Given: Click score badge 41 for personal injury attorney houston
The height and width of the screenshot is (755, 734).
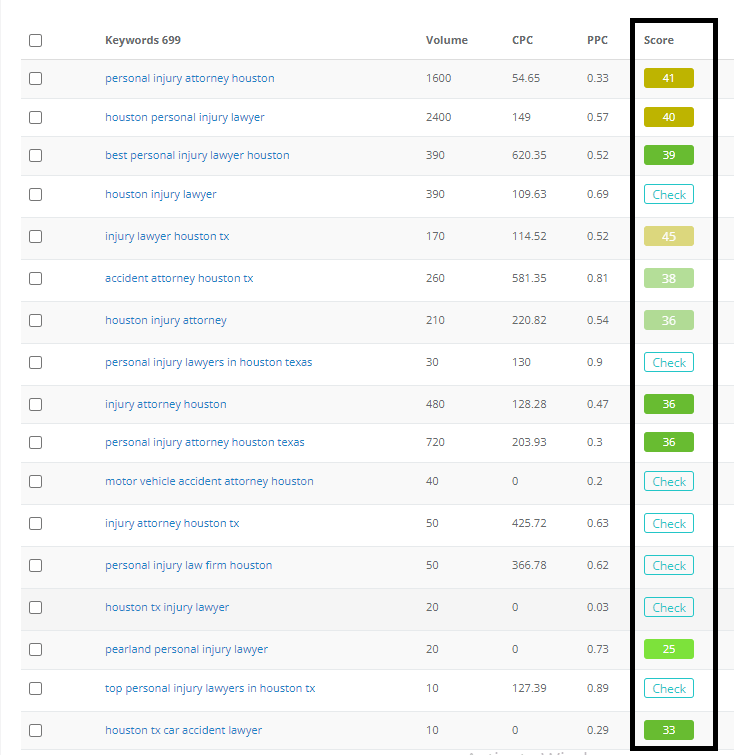Looking at the screenshot, I should click(x=668, y=78).
